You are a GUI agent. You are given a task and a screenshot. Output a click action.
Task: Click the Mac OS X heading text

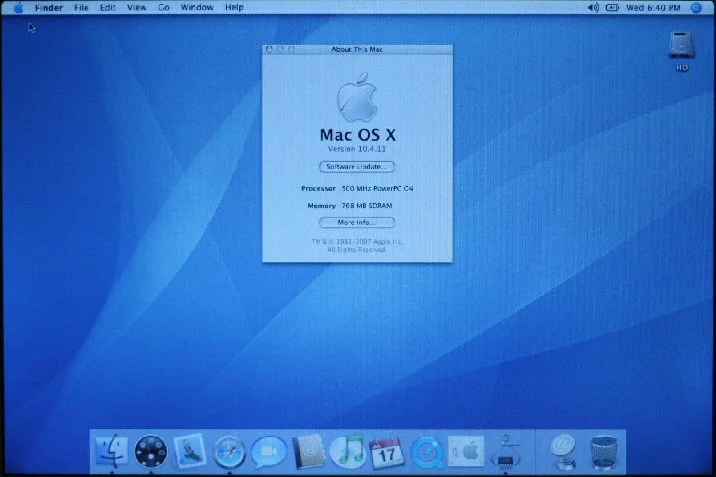point(358,135)
